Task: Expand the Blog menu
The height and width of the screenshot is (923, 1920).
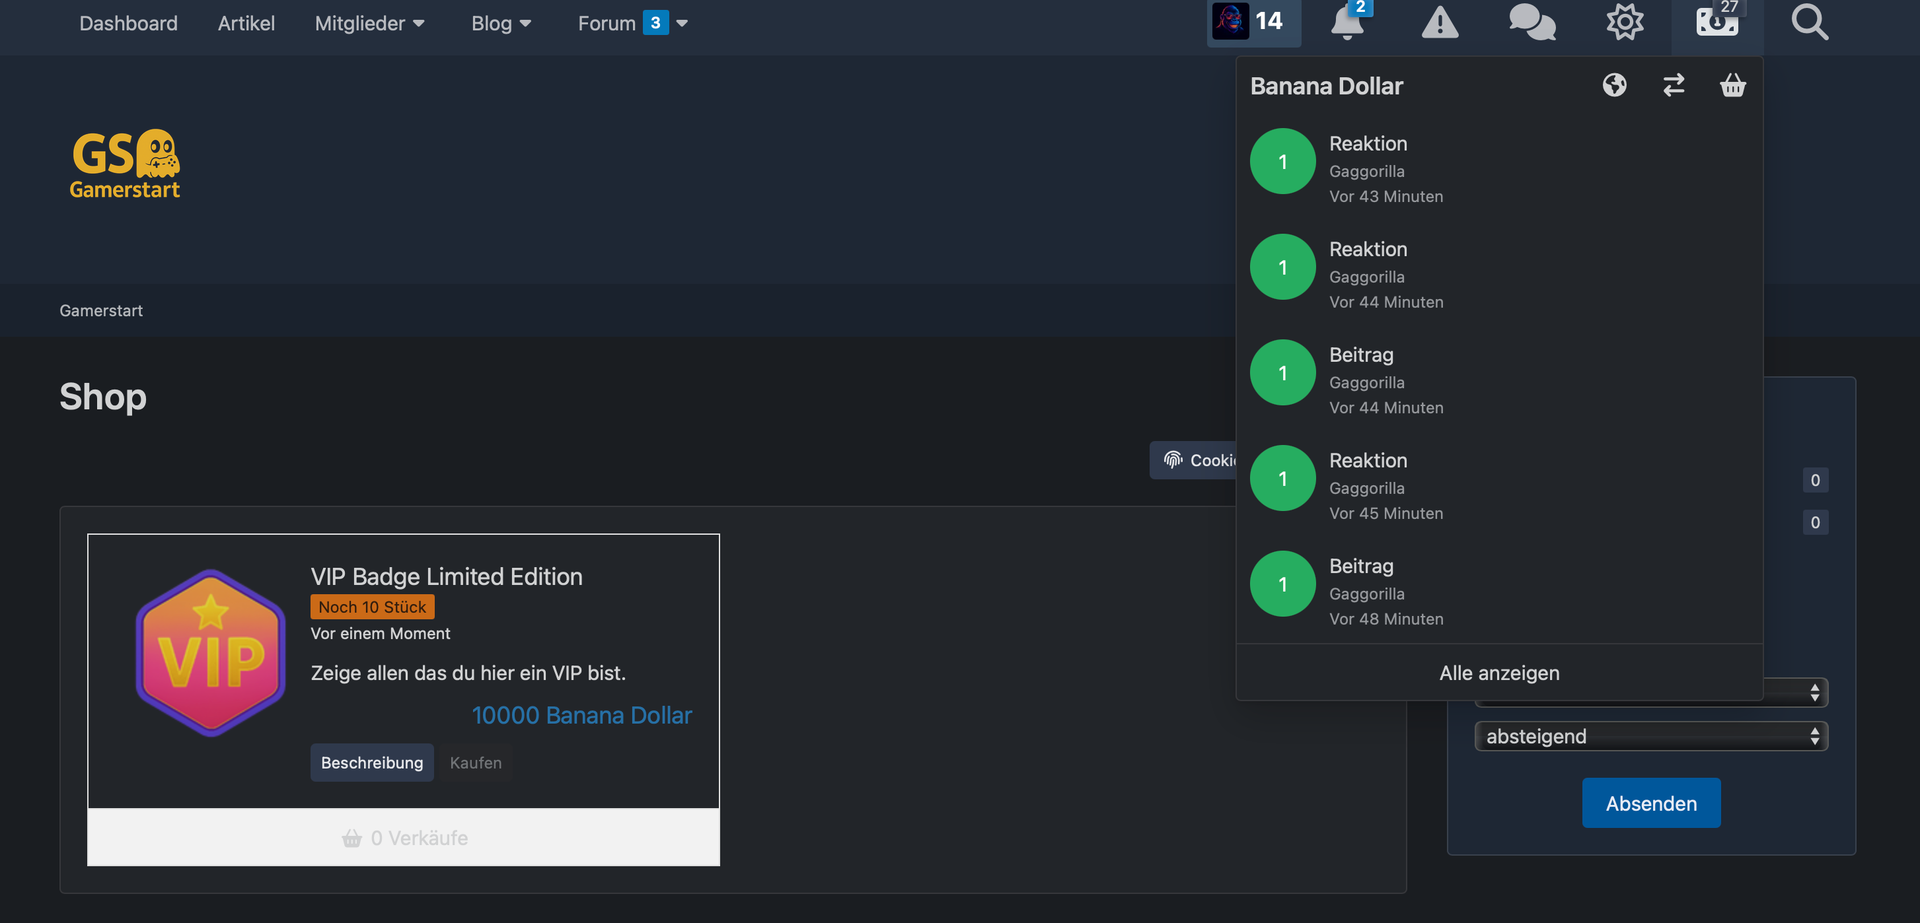Action: click(501, 23)
